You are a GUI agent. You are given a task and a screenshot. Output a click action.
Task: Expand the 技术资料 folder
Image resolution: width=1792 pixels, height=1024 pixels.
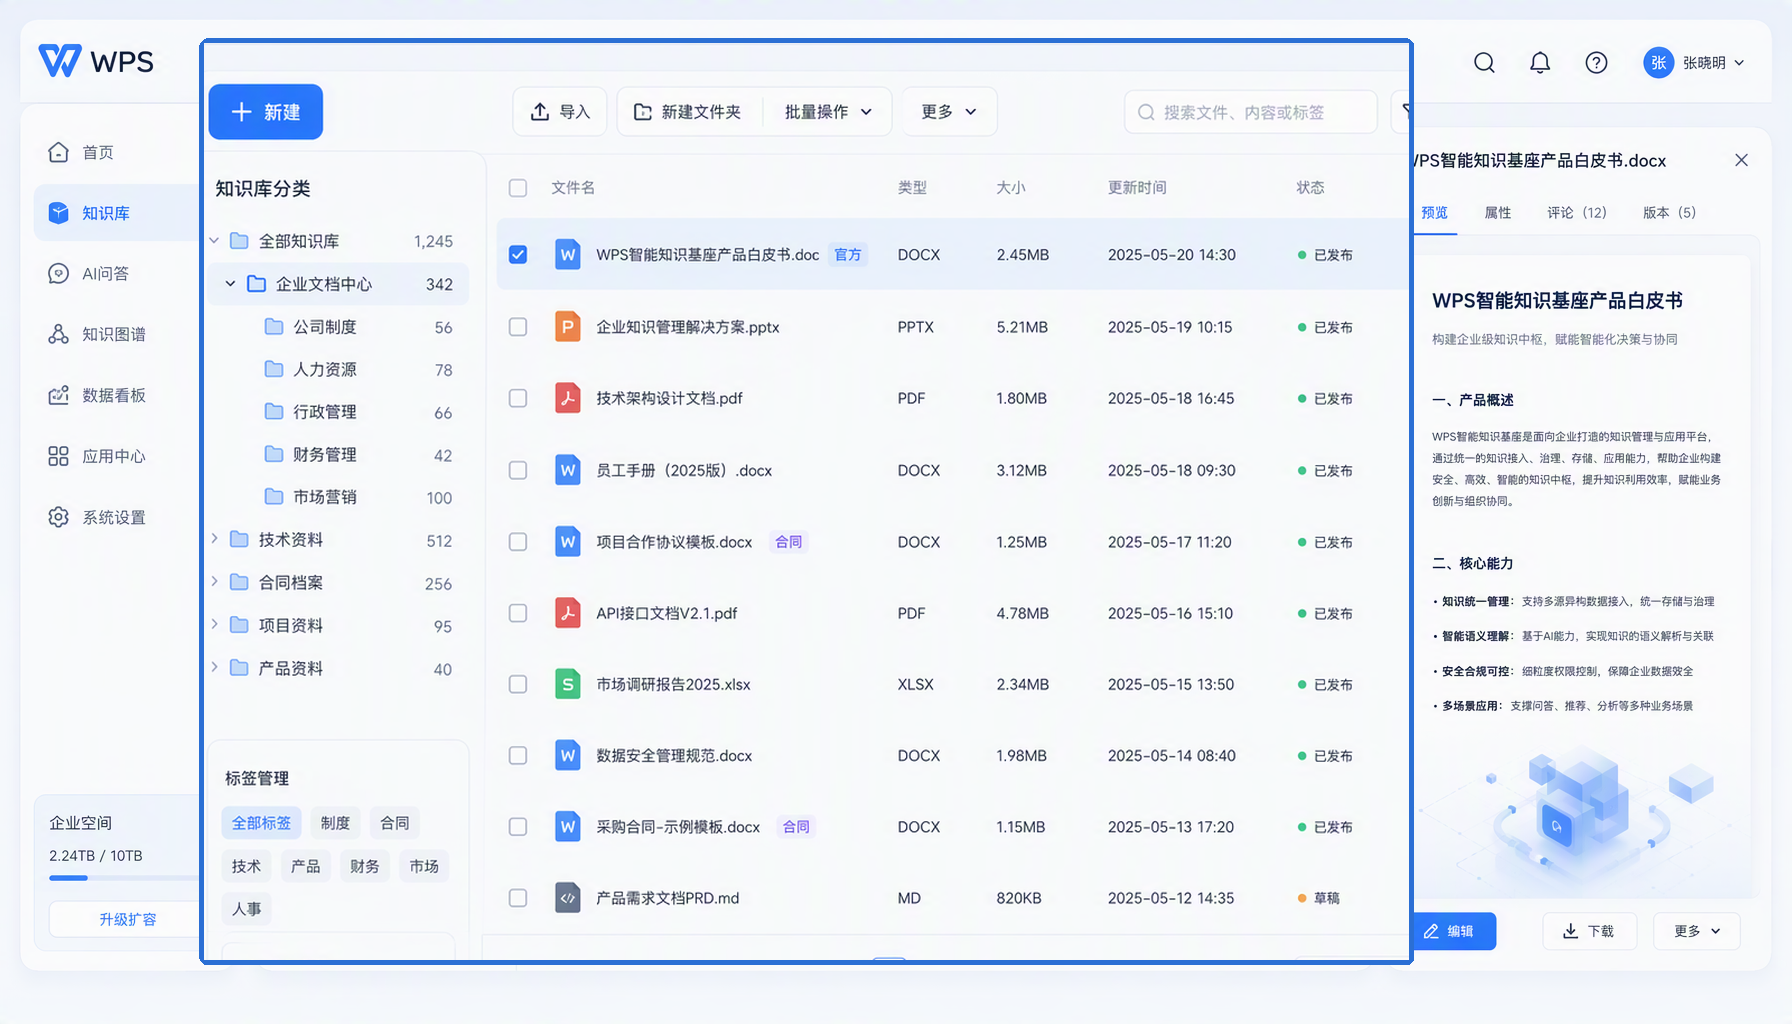tap(214, 539)
